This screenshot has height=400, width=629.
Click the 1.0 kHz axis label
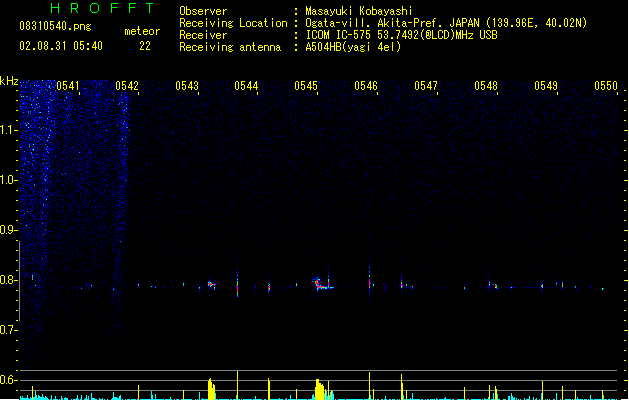[x=8, y=180]
